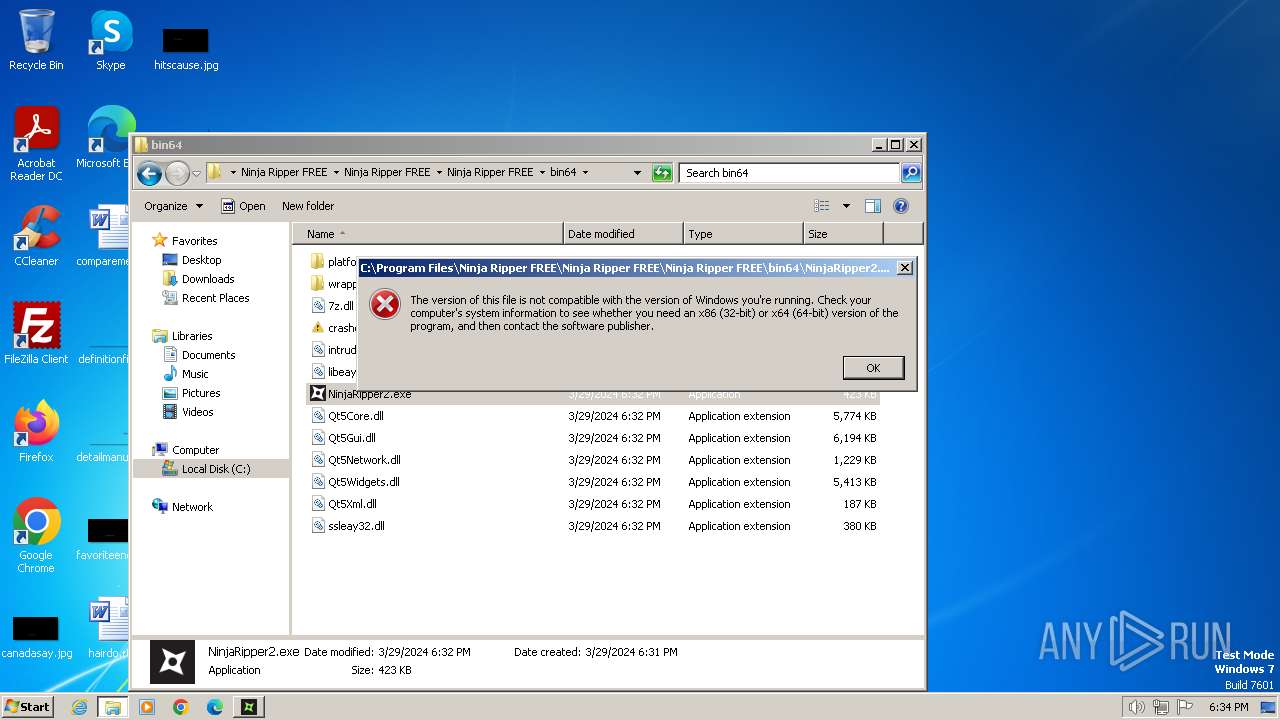Open Internet Explorer from taskbar
This screenshot has width=1280, height=720.
pyautogui.click(x=79, y=707)
